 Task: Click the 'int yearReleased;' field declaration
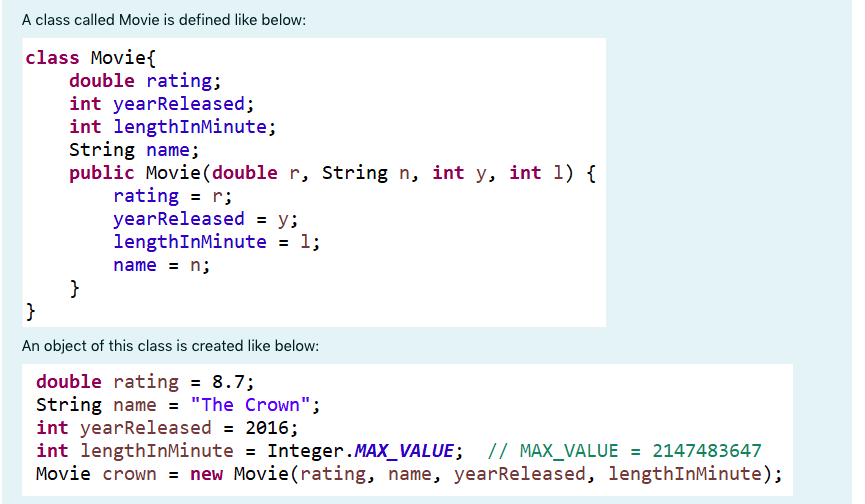pyautogui.click(x=162, y=104)
